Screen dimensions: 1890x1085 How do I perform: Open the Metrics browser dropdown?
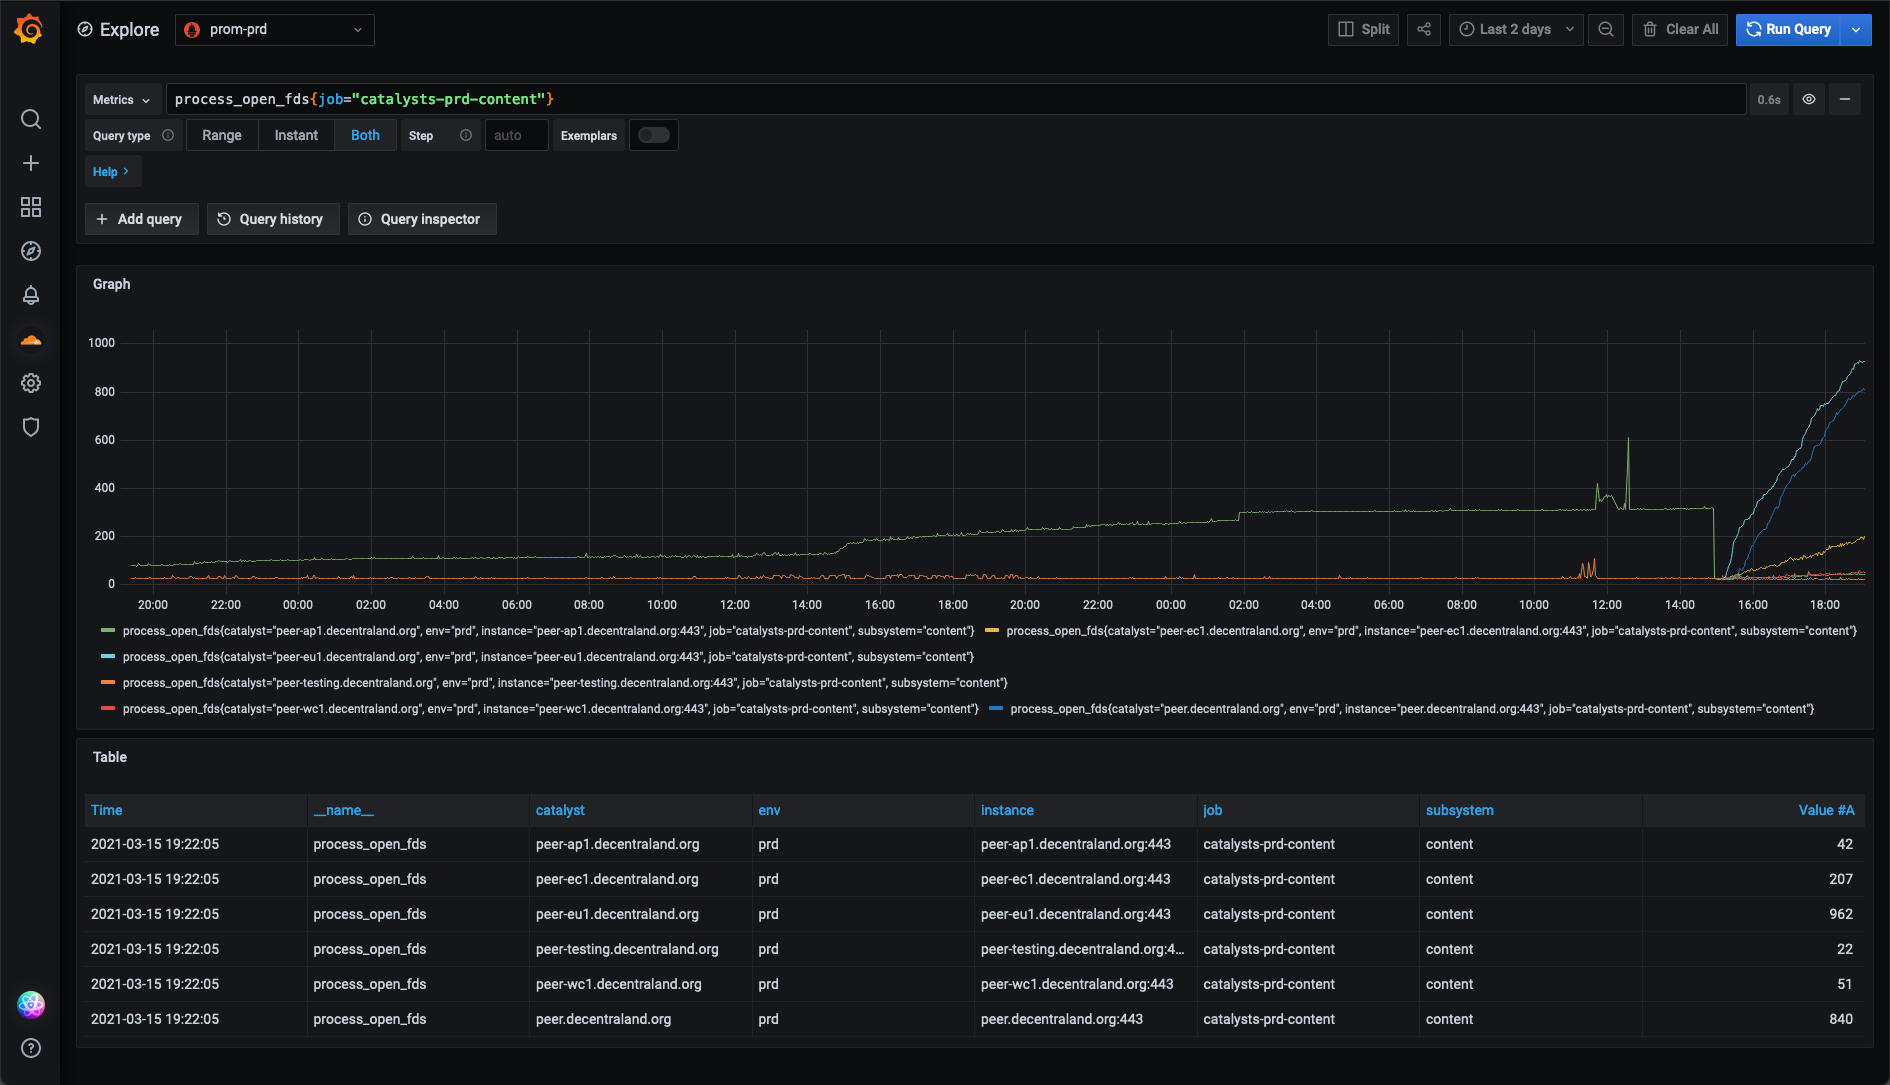click(x=122, y=99)
